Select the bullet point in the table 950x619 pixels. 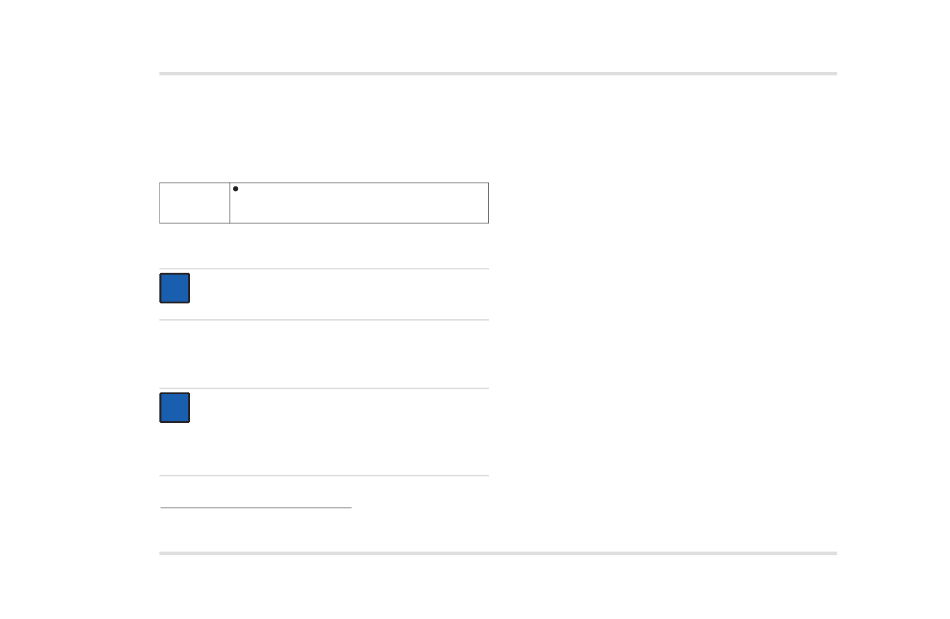tap(236, 189)
